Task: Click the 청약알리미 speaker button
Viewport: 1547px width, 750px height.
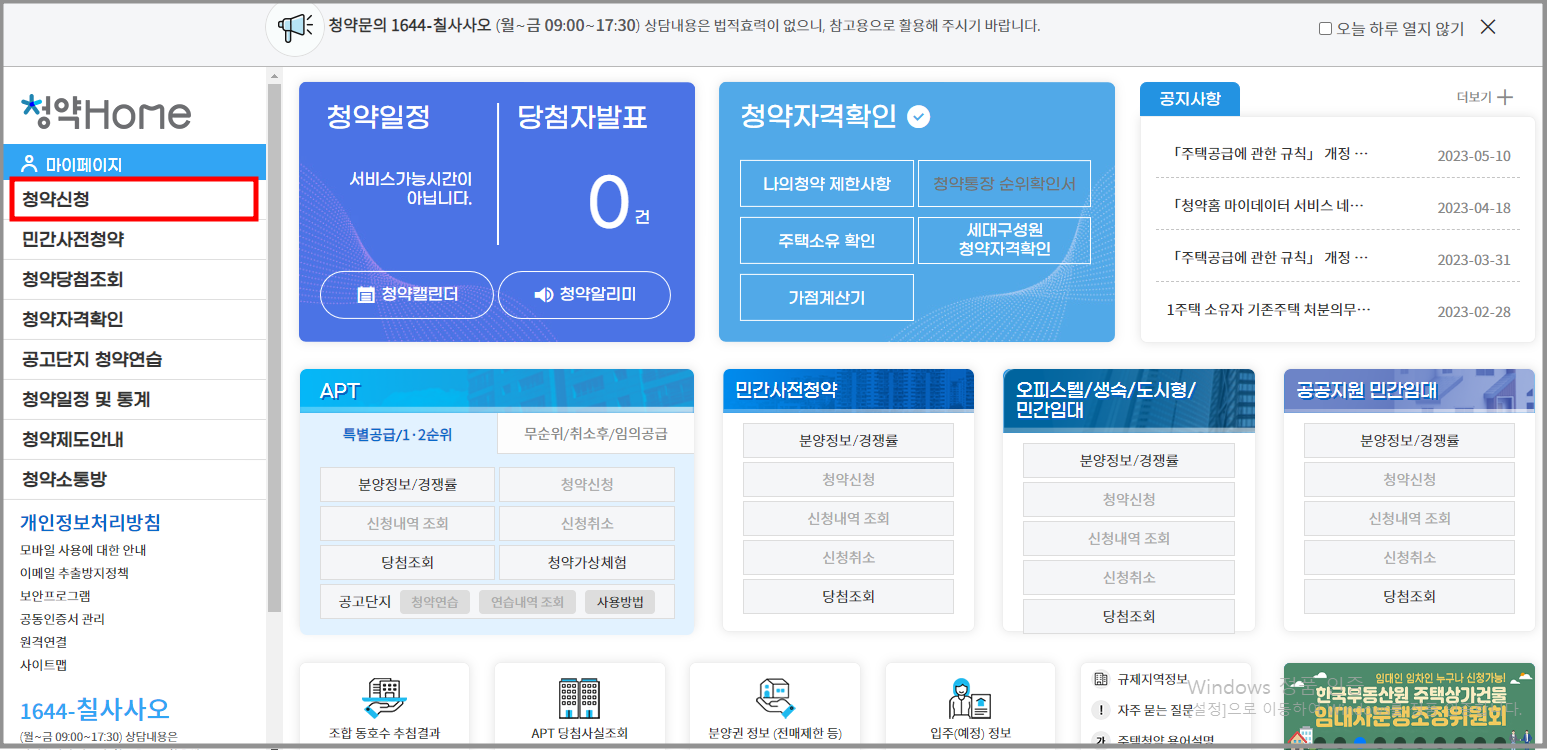Action: pos(584,294)
